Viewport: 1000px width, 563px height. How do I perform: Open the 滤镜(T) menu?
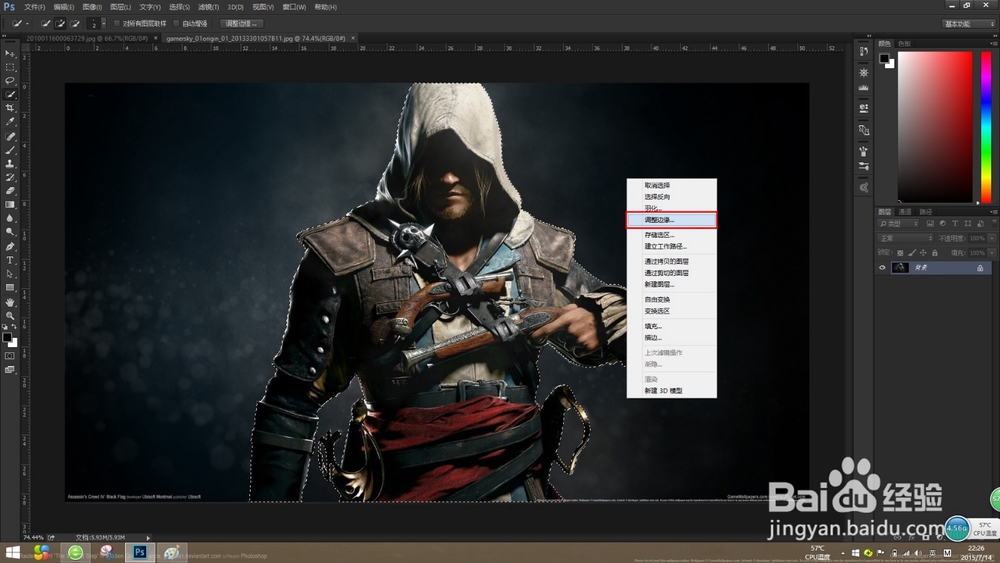pos(208,7)
